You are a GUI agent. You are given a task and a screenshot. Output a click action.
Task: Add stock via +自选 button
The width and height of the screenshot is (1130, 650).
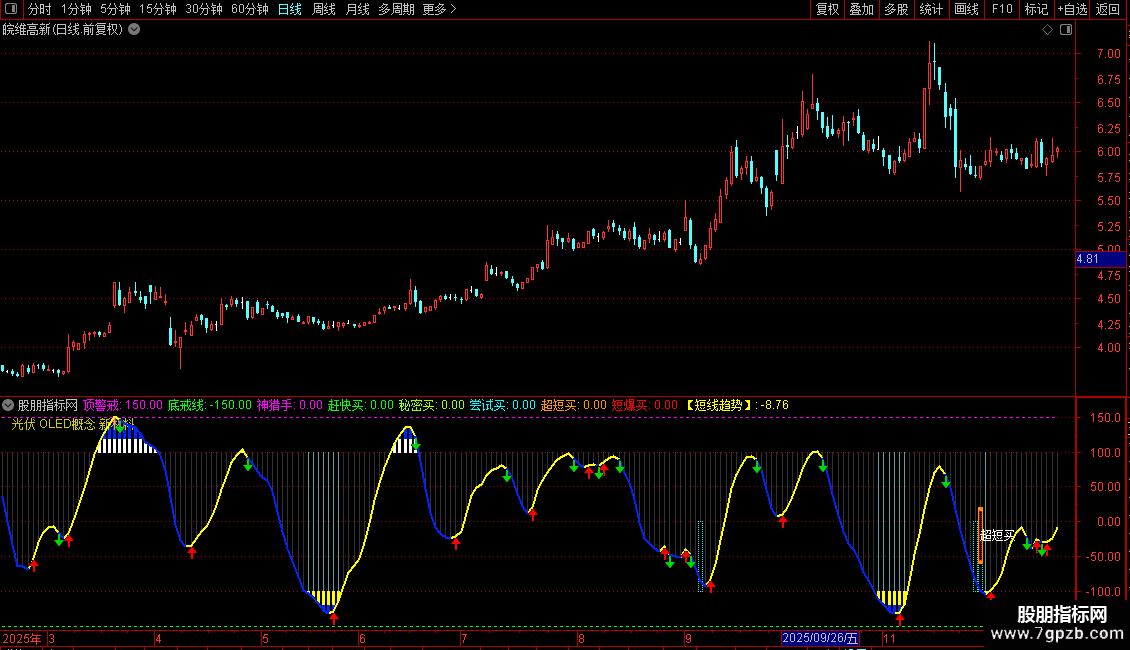click(x=1072, y=9)
